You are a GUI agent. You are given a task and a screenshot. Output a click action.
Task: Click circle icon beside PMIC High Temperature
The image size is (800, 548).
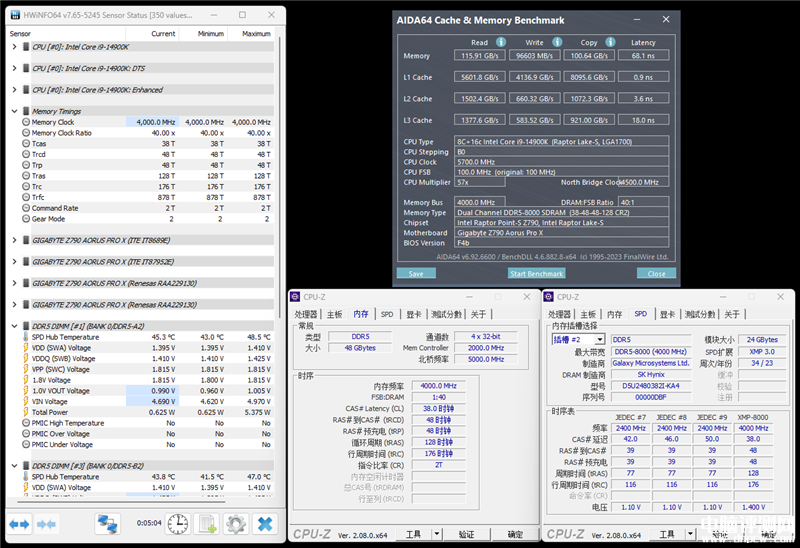[26, 422]
